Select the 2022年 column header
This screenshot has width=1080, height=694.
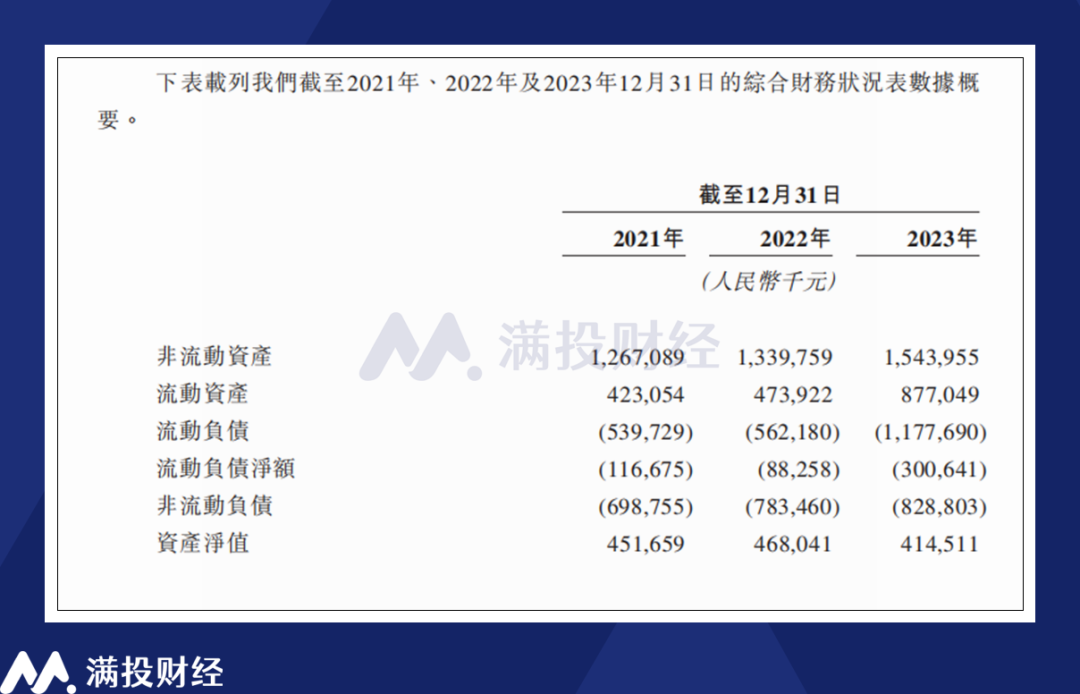[795, 239]
